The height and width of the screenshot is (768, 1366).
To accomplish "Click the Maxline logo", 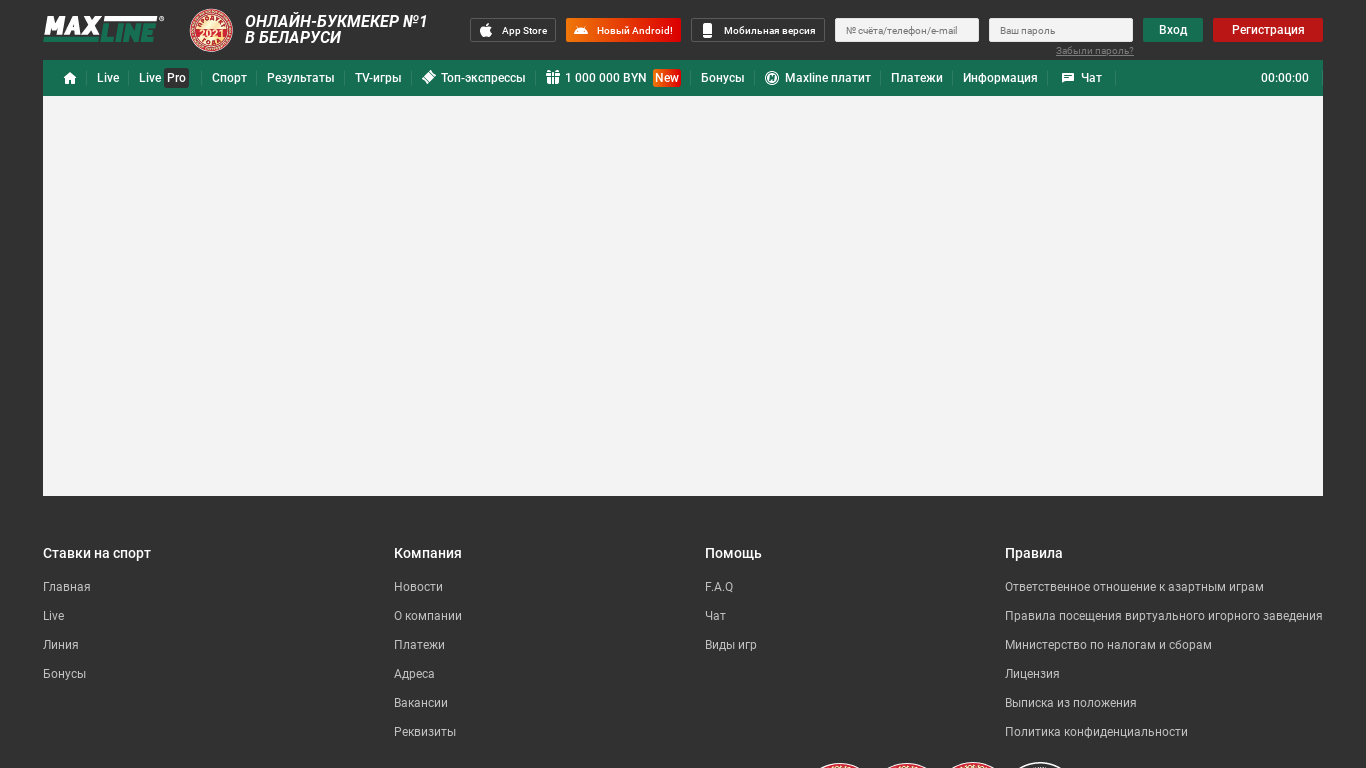I will (103, 29).
